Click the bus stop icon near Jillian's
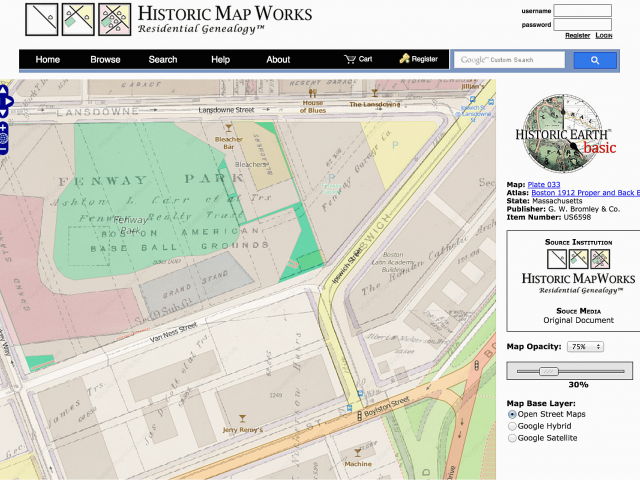This screenshot has height=480, width=640. (x=473, y=99)
